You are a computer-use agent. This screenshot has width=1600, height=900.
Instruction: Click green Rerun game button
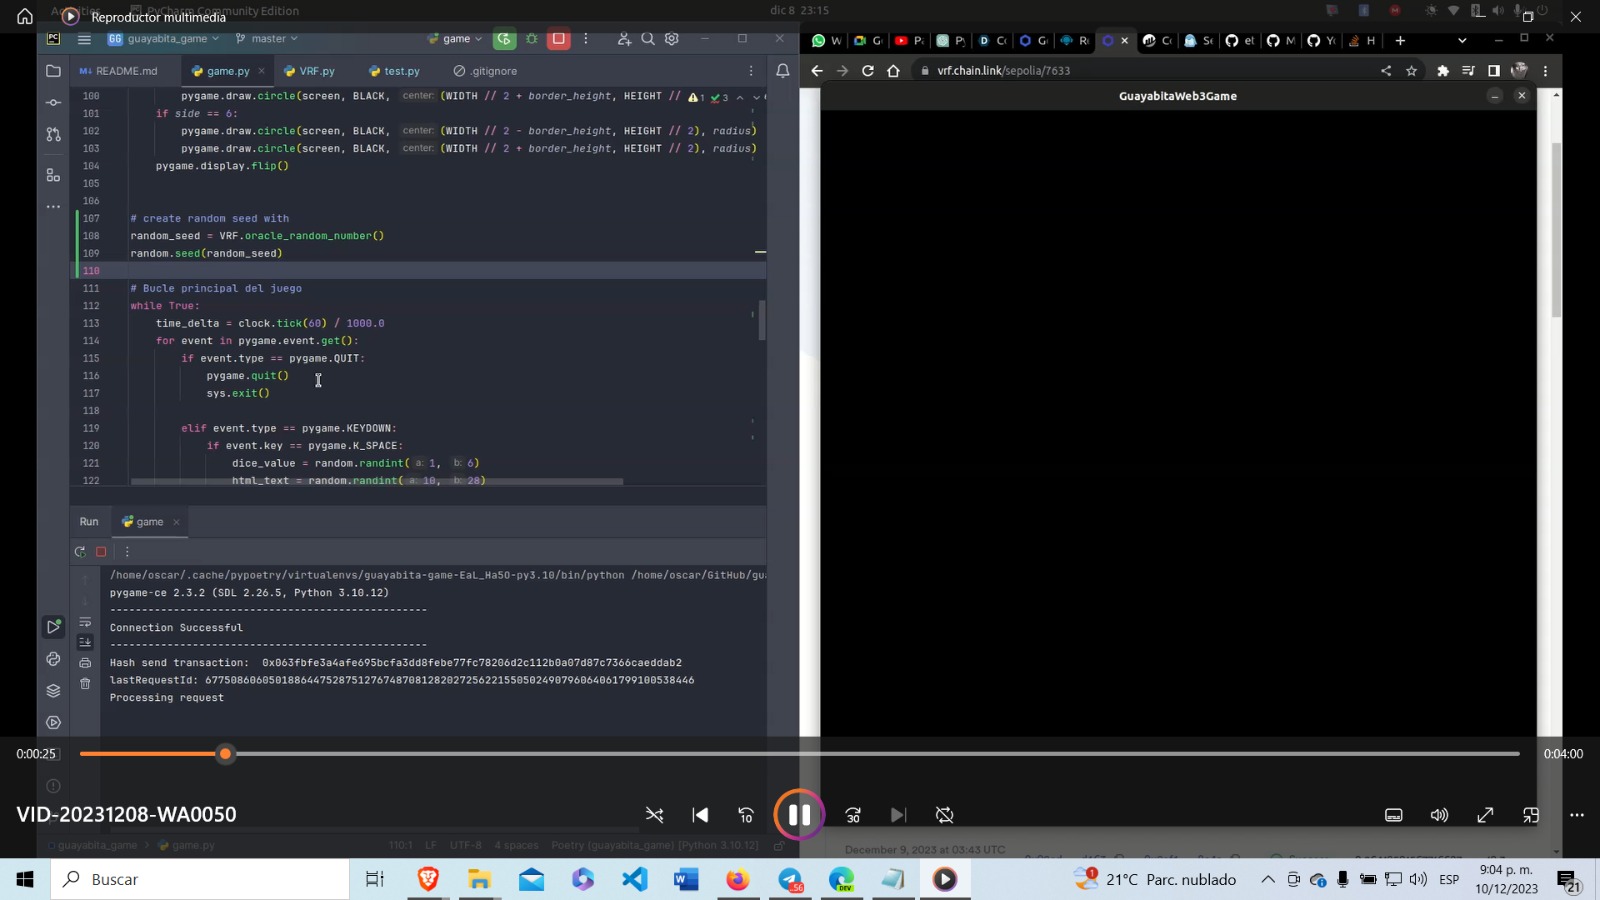505,39
